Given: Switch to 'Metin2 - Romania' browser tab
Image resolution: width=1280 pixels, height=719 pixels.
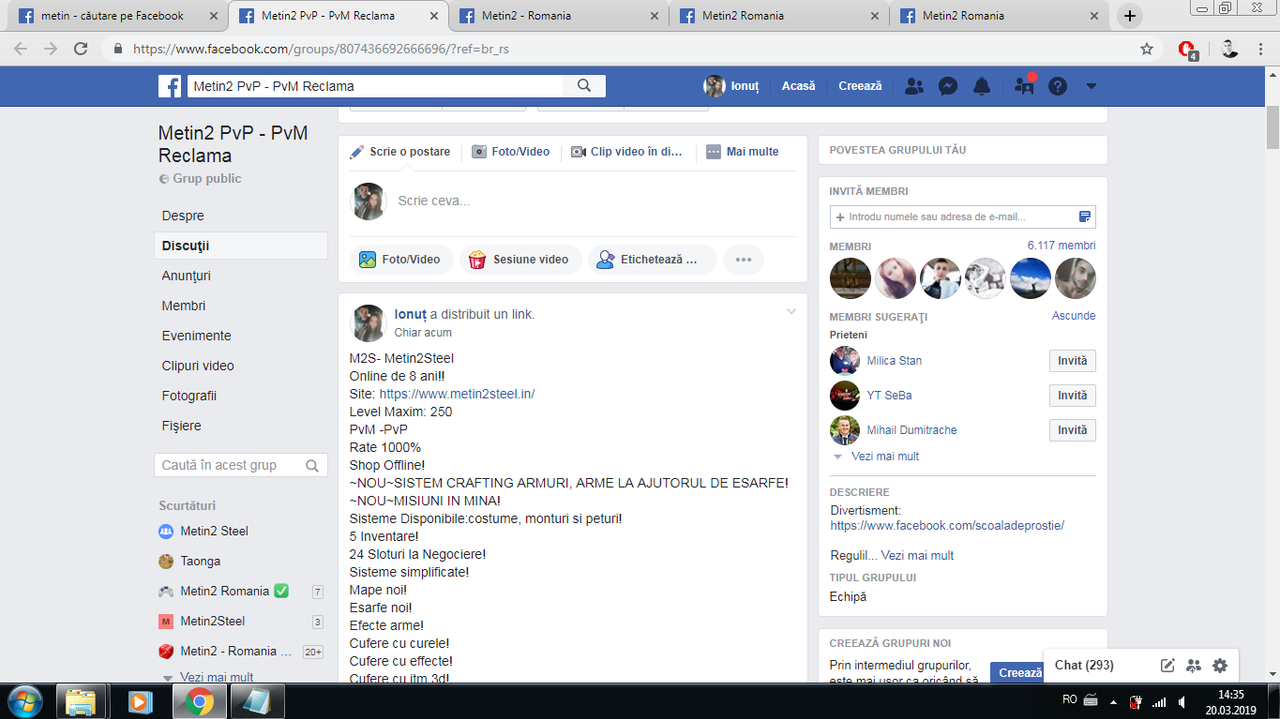Looking at the screenshot, I should 560,16.
